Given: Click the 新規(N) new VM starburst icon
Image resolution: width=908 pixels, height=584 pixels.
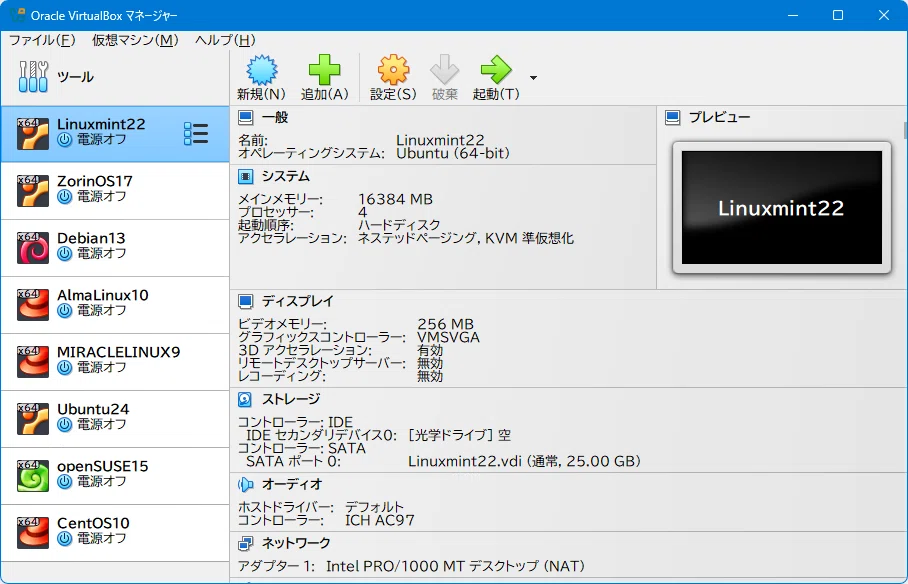Looking at the screenshot, I should click(x=262, y=70).
